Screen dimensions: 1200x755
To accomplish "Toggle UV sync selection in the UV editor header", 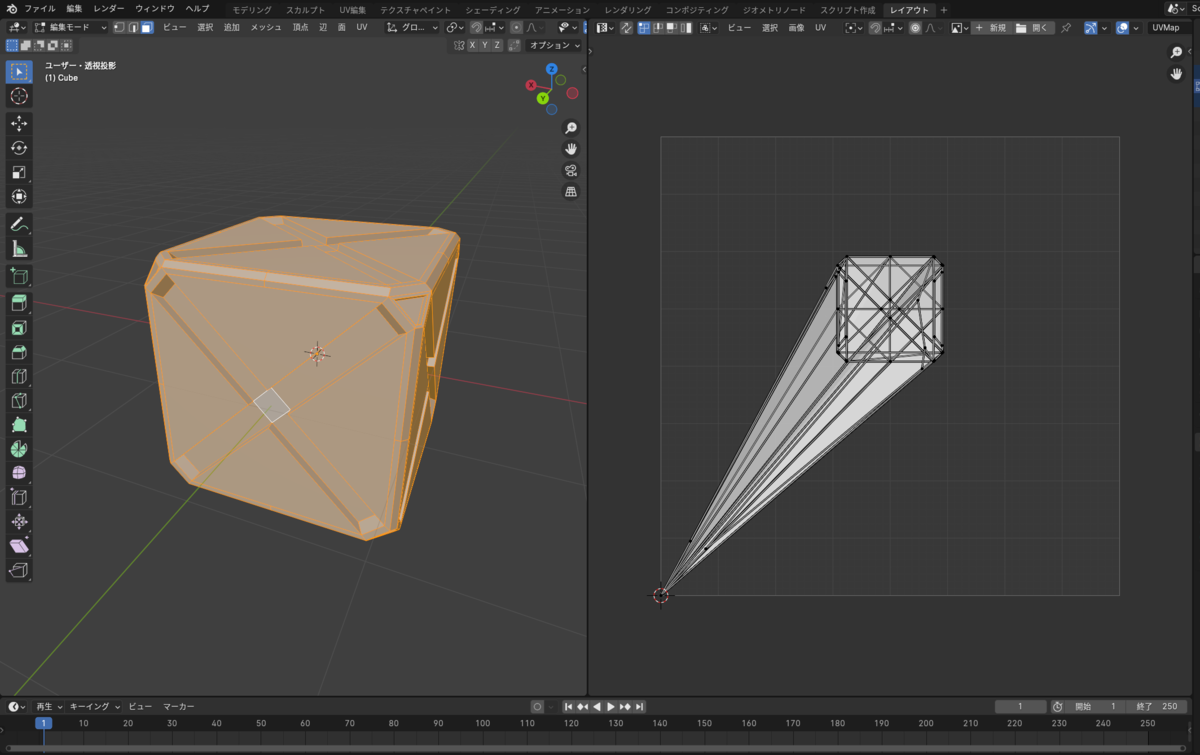I will [x=626, y=28].
